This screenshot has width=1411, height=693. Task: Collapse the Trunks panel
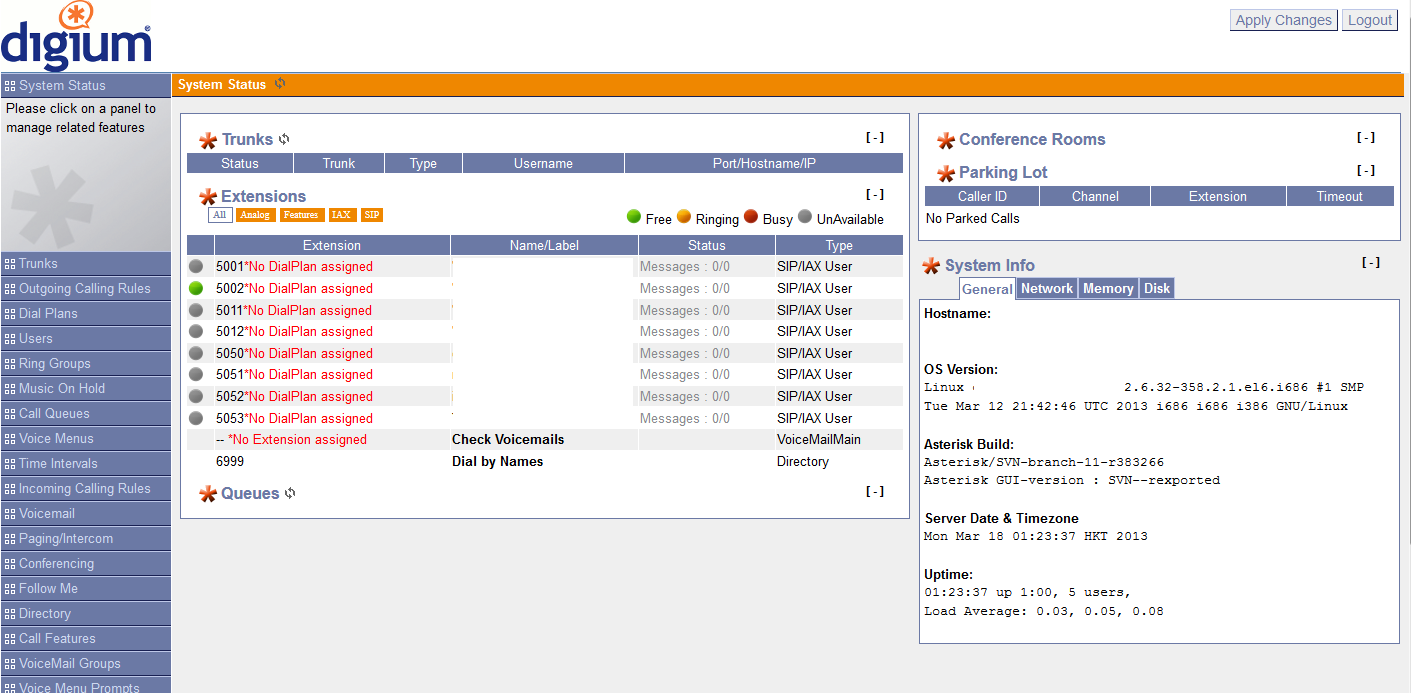tap(875, 138)
